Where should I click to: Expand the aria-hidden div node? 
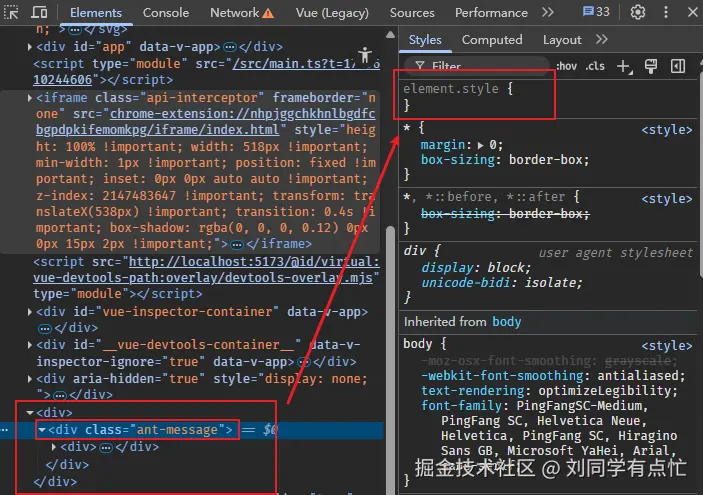[x=30, y=379]
